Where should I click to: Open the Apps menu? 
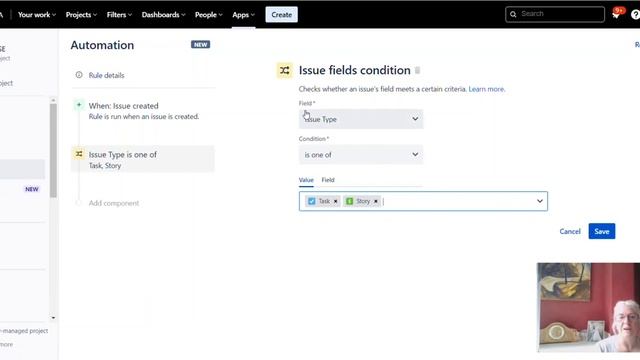(243, 15)
